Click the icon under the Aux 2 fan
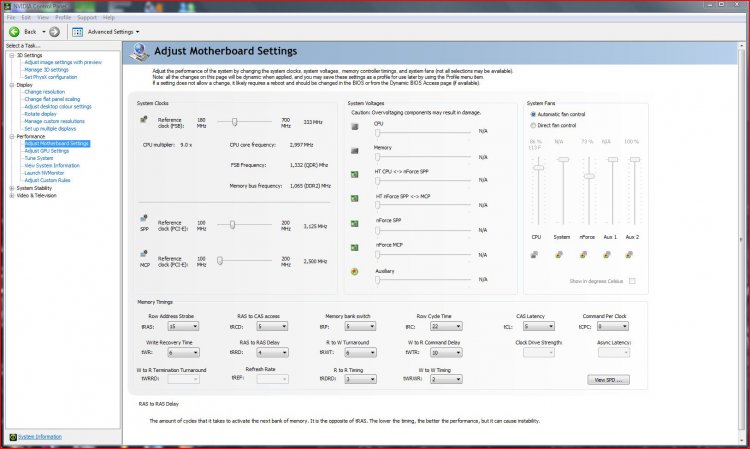 629,255
